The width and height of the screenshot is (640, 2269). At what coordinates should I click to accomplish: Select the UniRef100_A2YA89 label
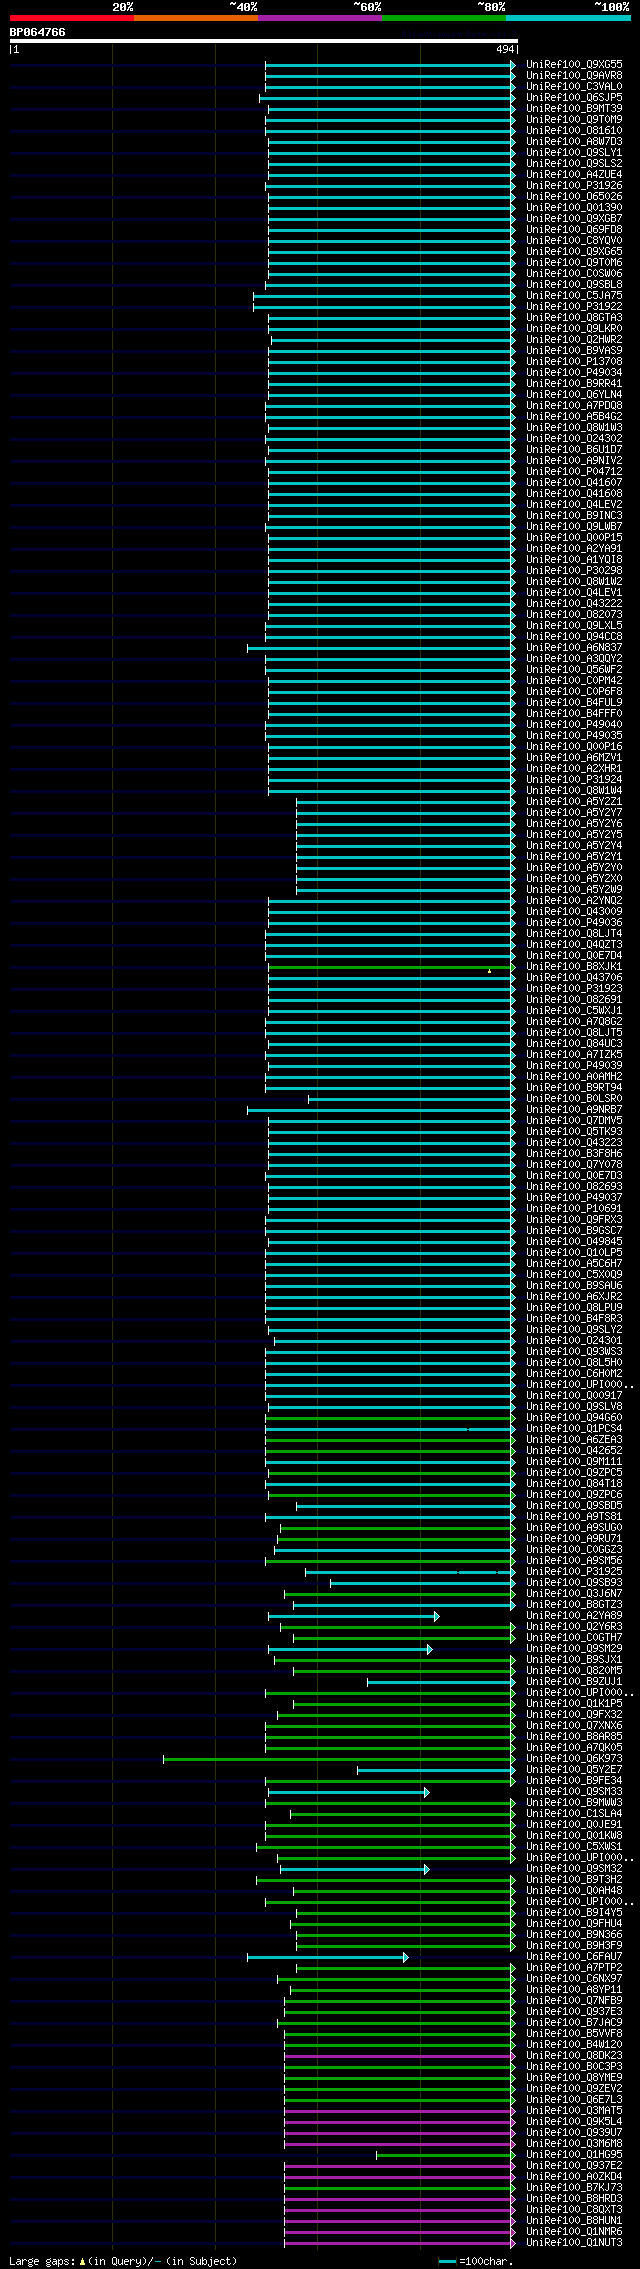pos(574,1615)
